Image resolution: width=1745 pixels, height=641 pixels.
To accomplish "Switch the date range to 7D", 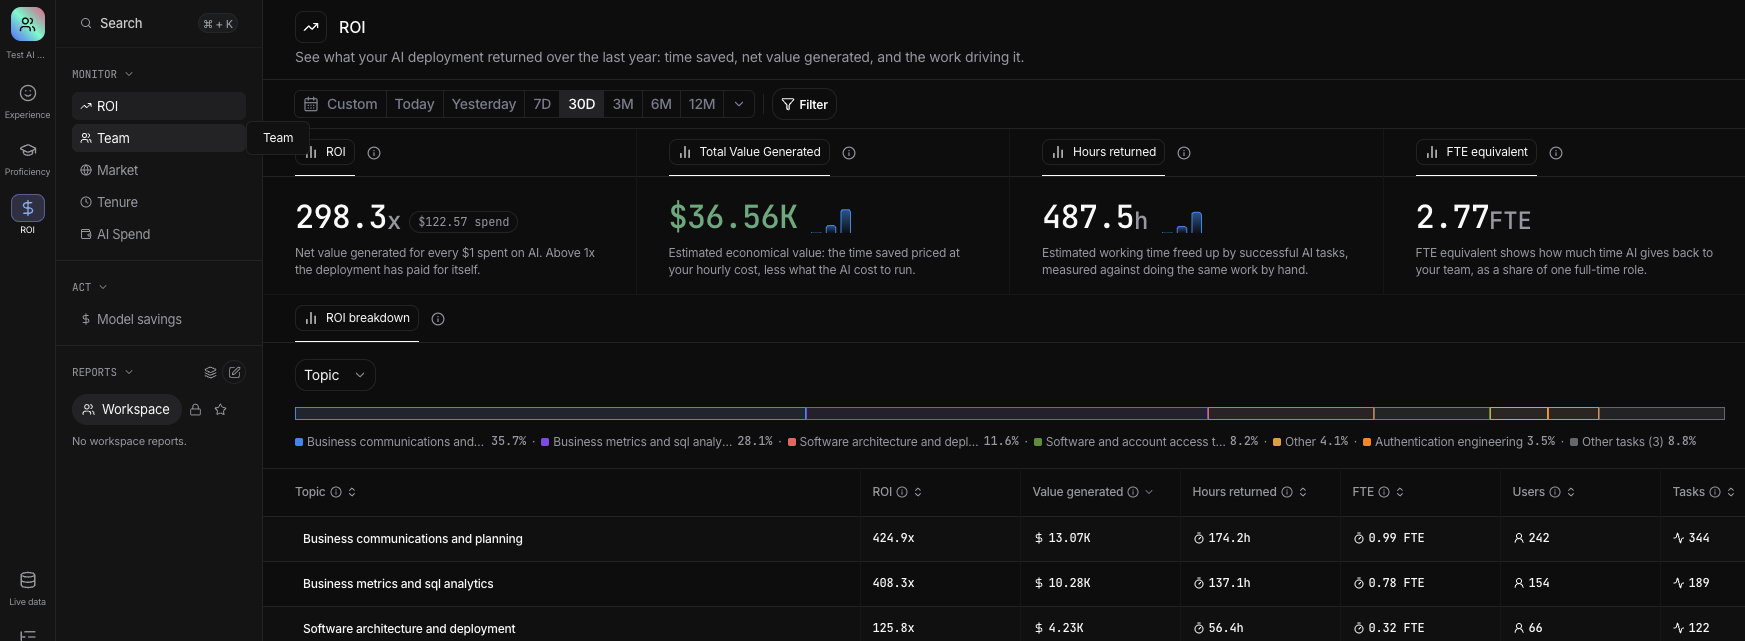I will [542, 104].
